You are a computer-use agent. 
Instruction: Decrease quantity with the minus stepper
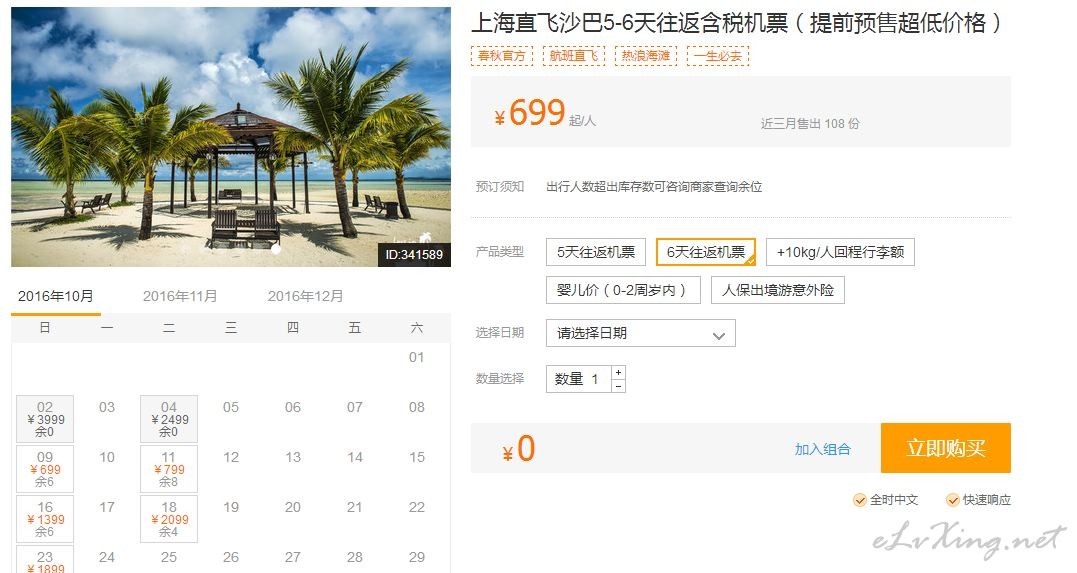(618, 386)
